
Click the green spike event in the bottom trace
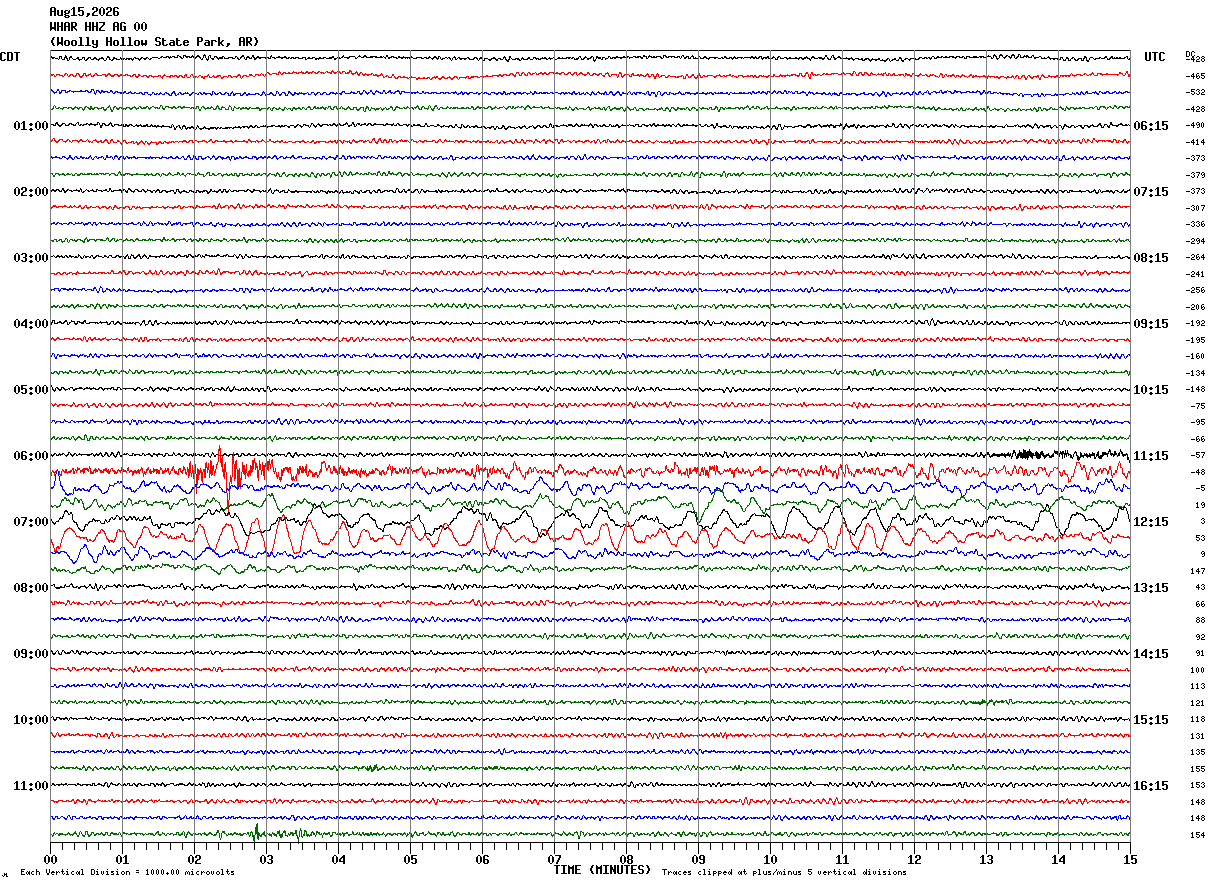point(257,832)
